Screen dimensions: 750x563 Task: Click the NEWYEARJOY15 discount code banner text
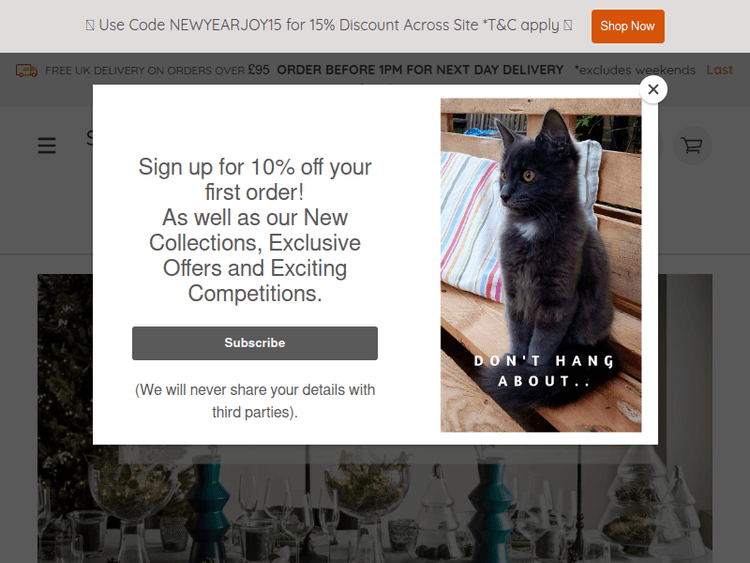click(x=329, y=25)
